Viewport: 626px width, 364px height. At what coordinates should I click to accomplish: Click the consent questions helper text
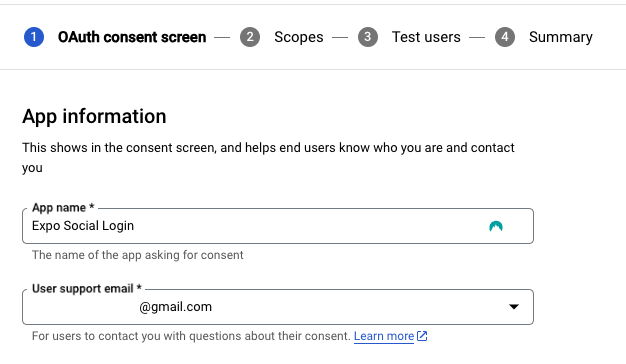(191, 336)
